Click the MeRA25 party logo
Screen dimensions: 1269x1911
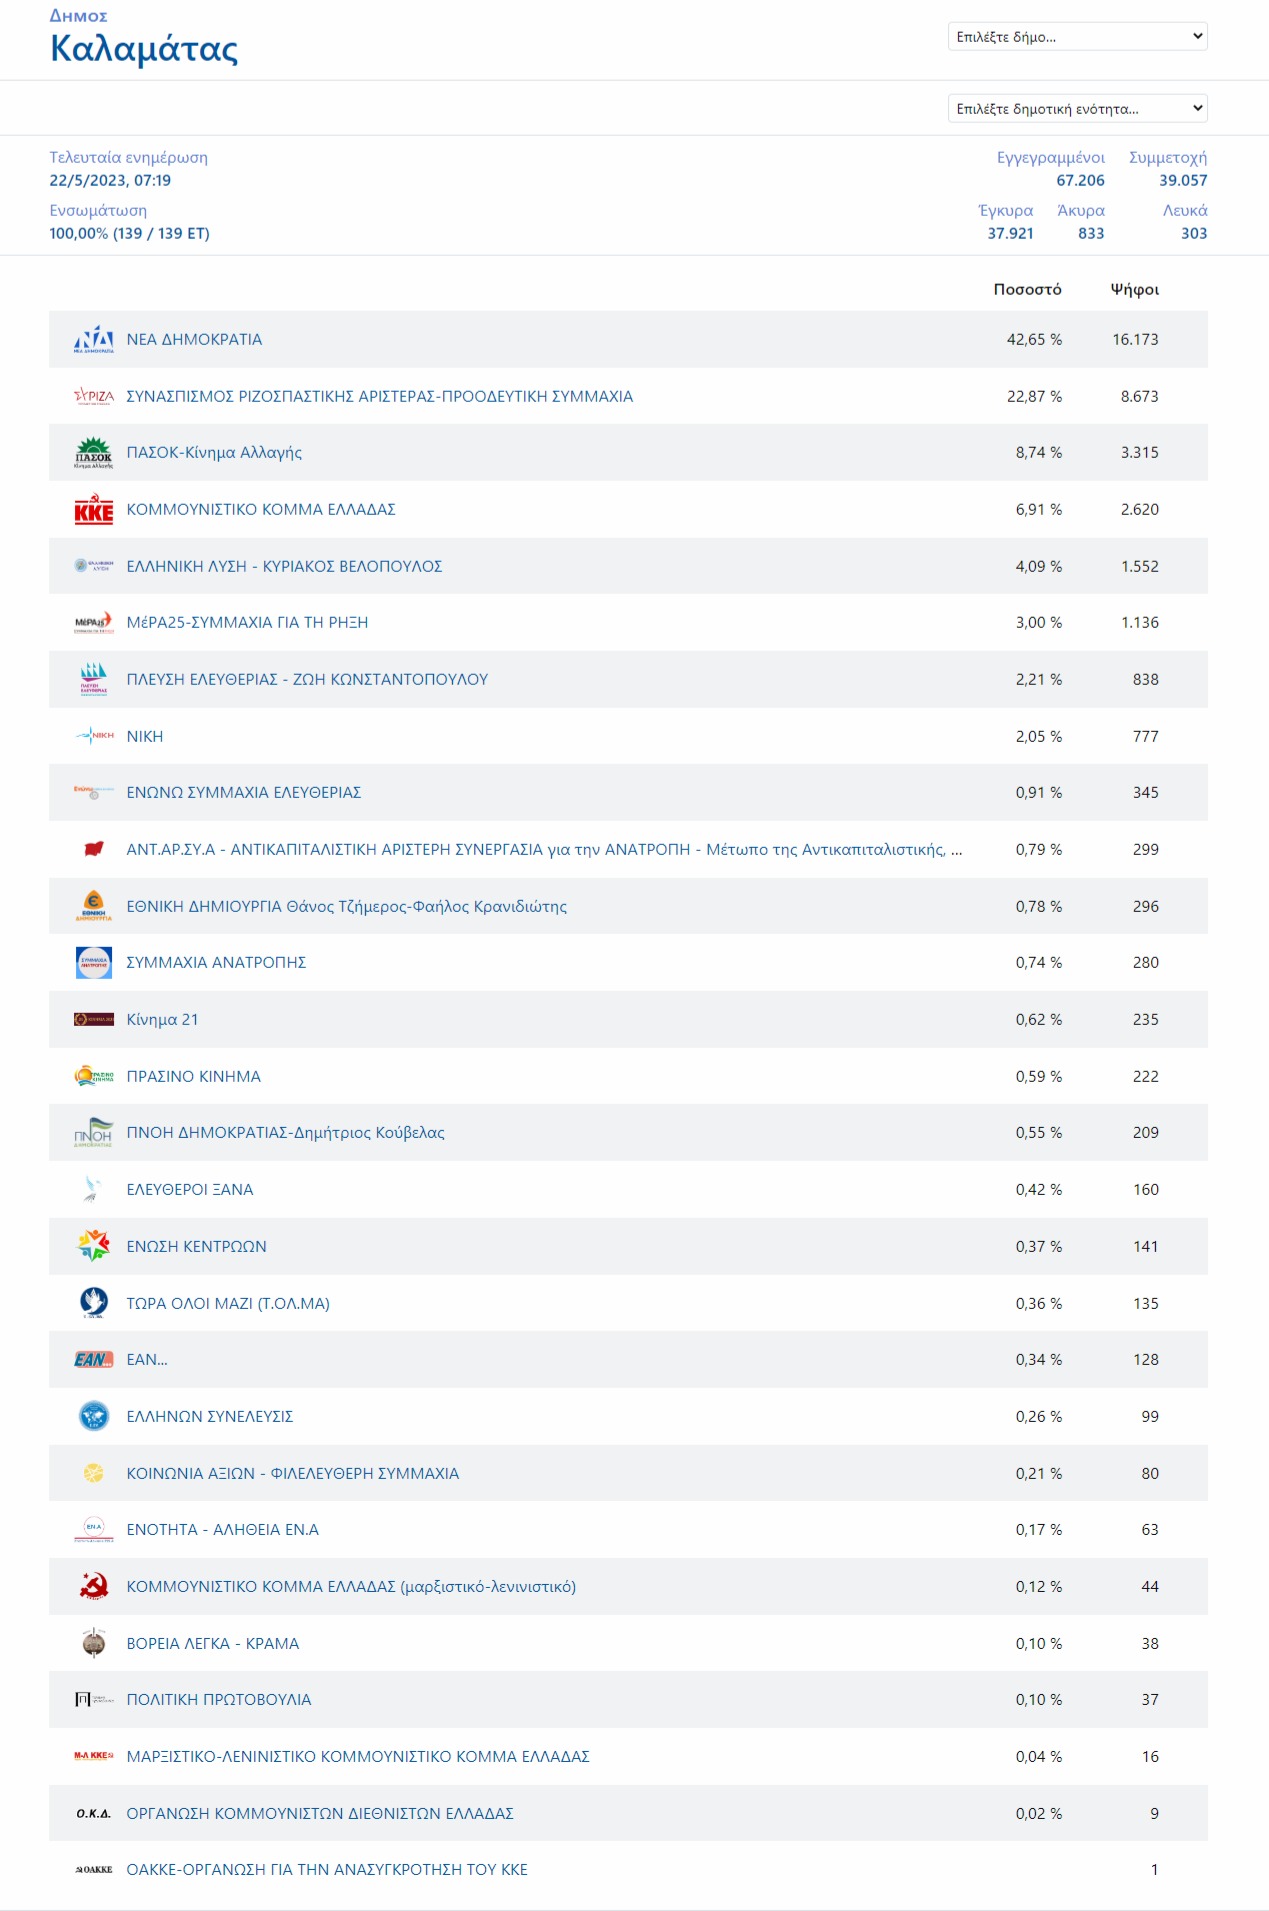click(x=94, y=623)
